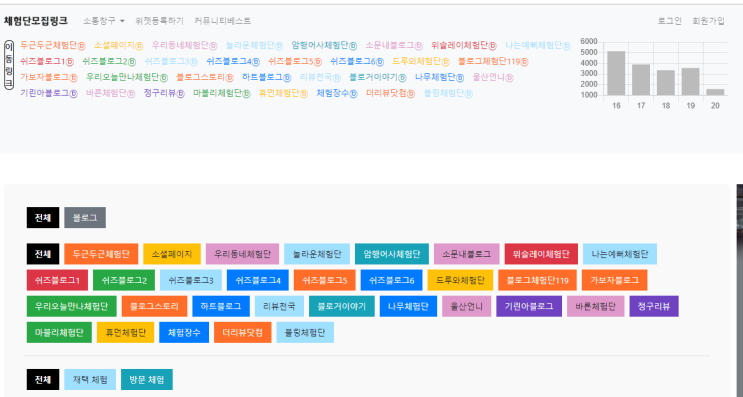The height and width of the screenshot is (397, 743).
Task: Open the 회원가입 sign-up link
Action: tap(708, 21)
